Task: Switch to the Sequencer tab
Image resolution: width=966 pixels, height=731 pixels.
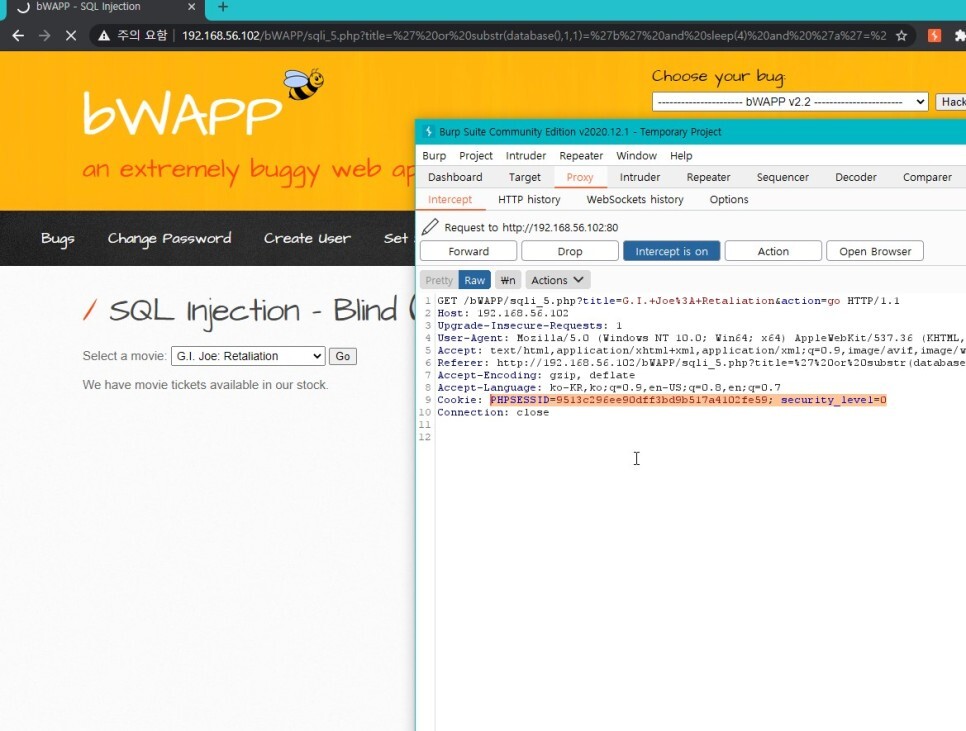Action: pyautogui.click(x=782, y=177)
